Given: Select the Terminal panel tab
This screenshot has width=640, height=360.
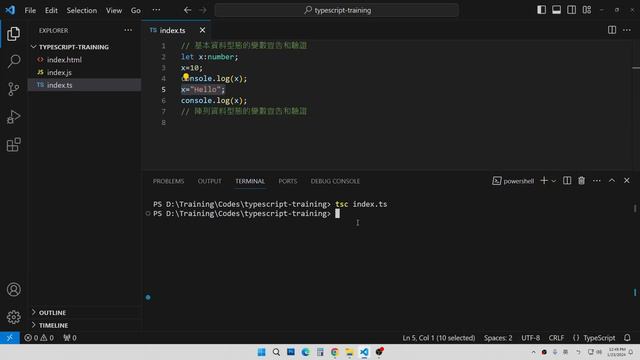Looking at the screenshot, I should pos(250,181).
